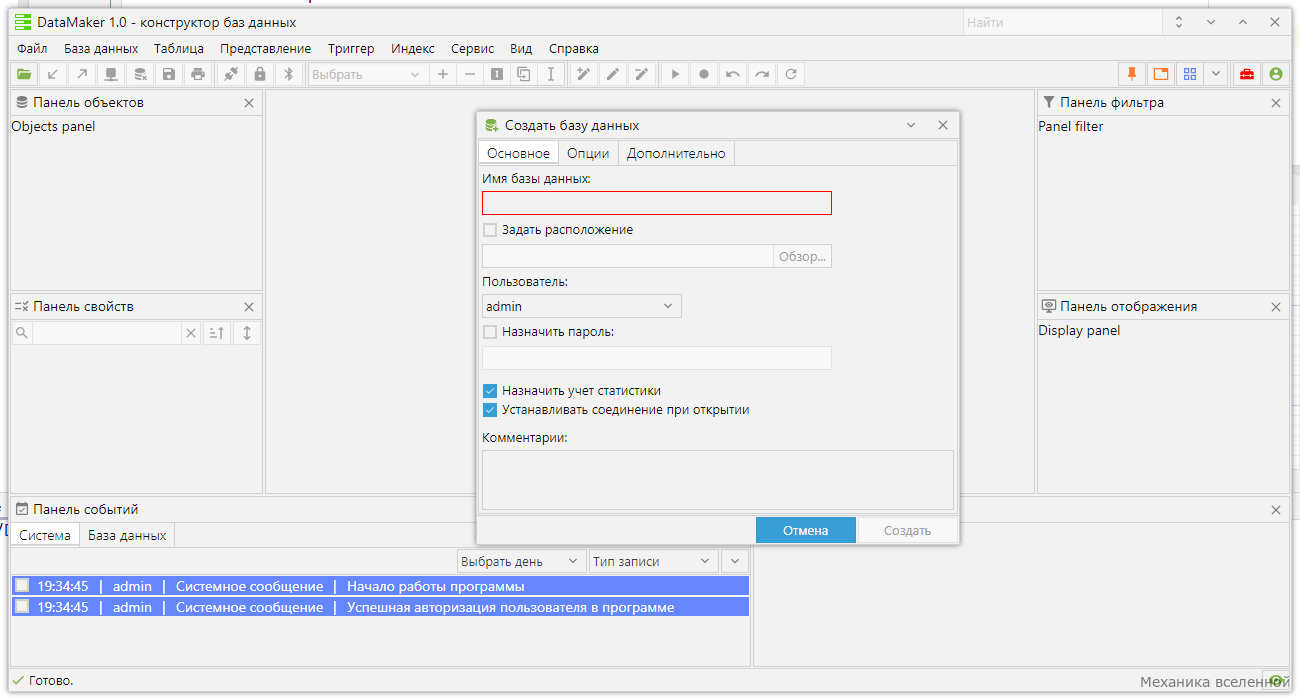Click the red toolbox icon
The width and height of the screenshot is (1300, 700).
(1246, 74)
